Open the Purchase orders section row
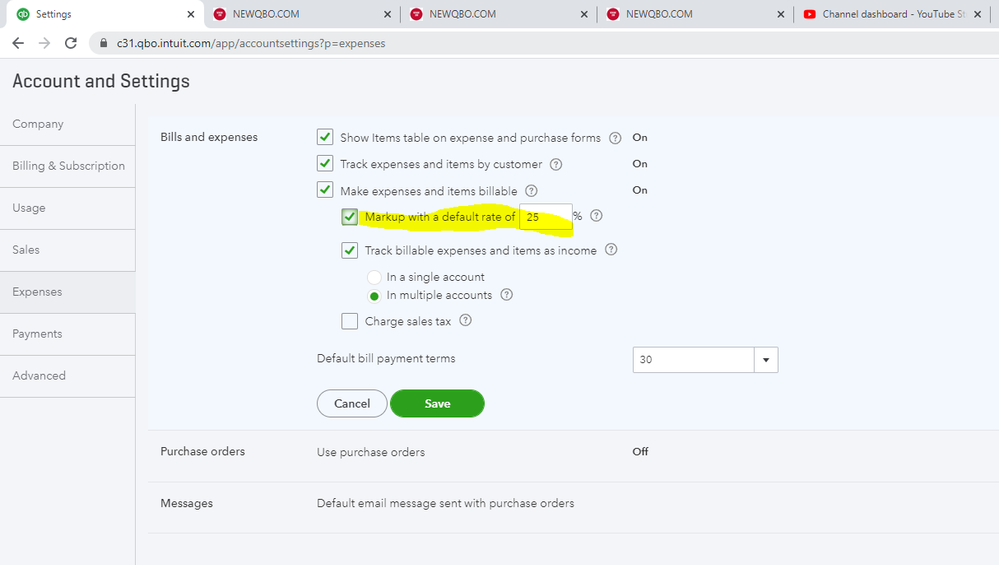The image size is (999, 565). (x=573, y=456)
